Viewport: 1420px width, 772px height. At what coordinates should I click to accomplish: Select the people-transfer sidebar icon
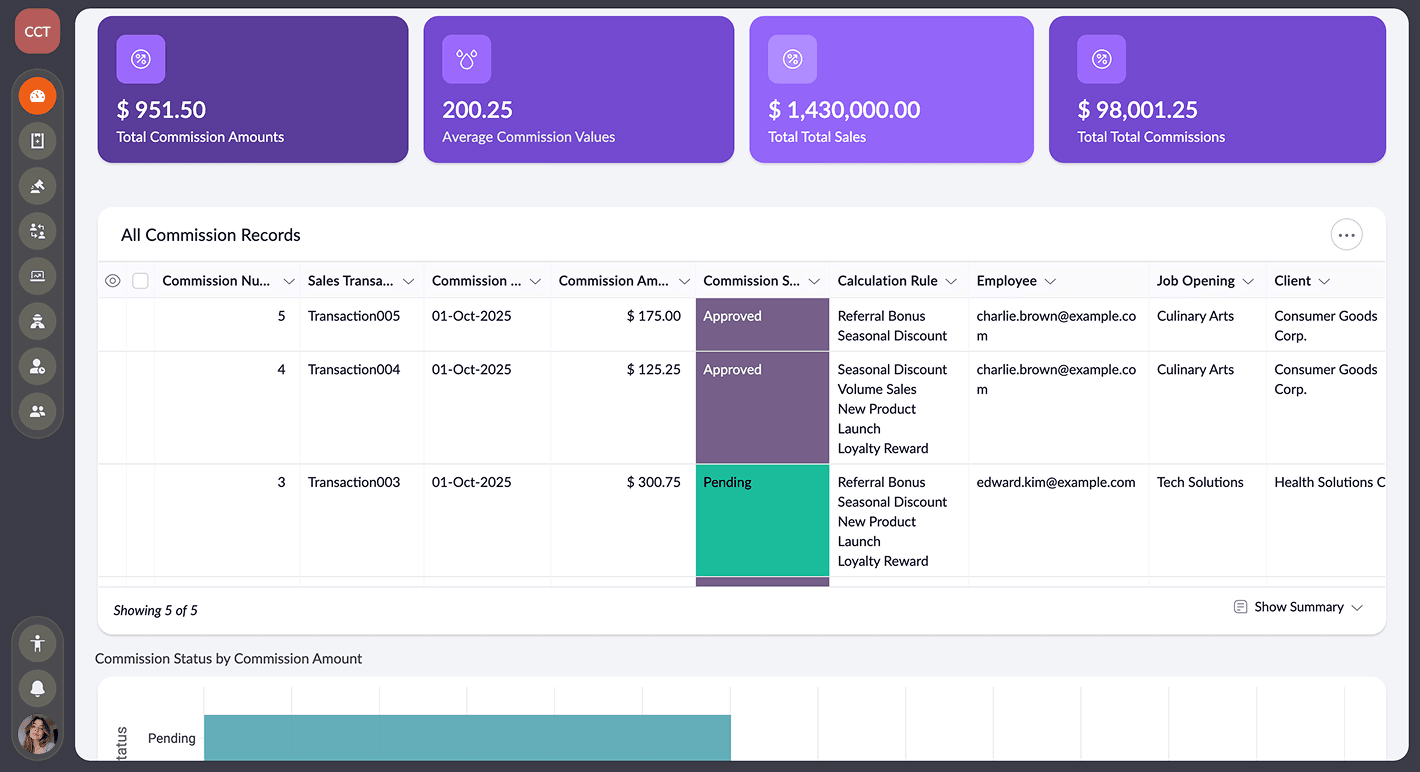[37, 231]
